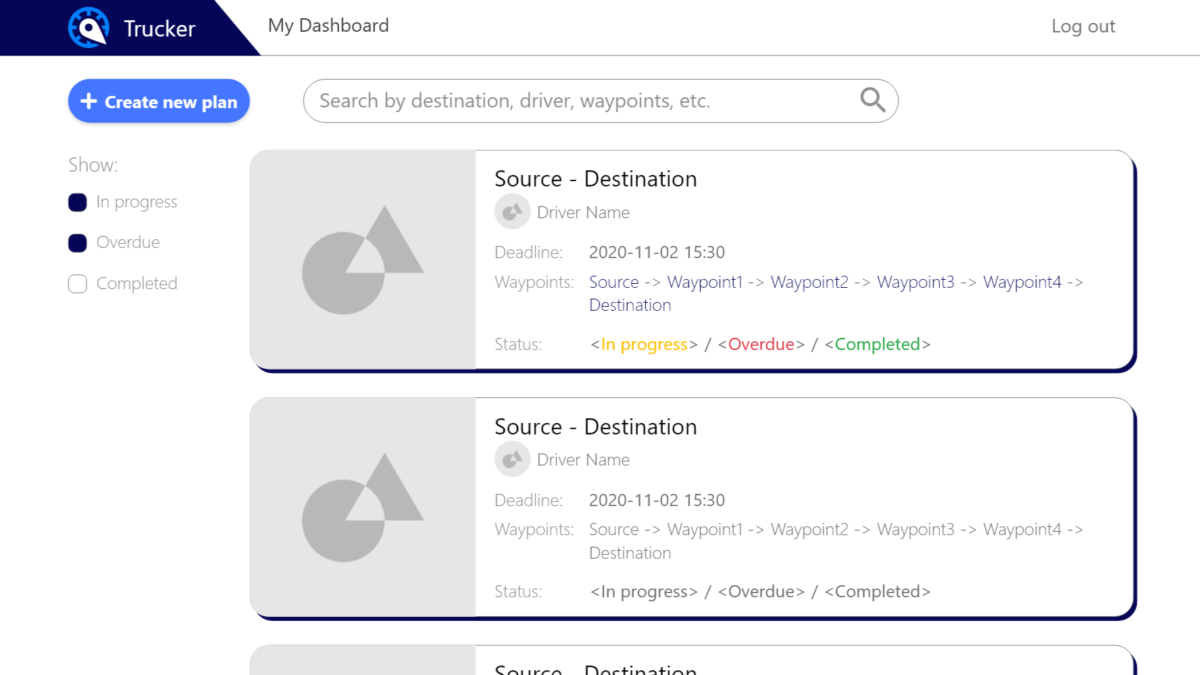Click the plus icon on Create new plan
The width and height of the screenshot is (1200, 675).
pos(89,100)
